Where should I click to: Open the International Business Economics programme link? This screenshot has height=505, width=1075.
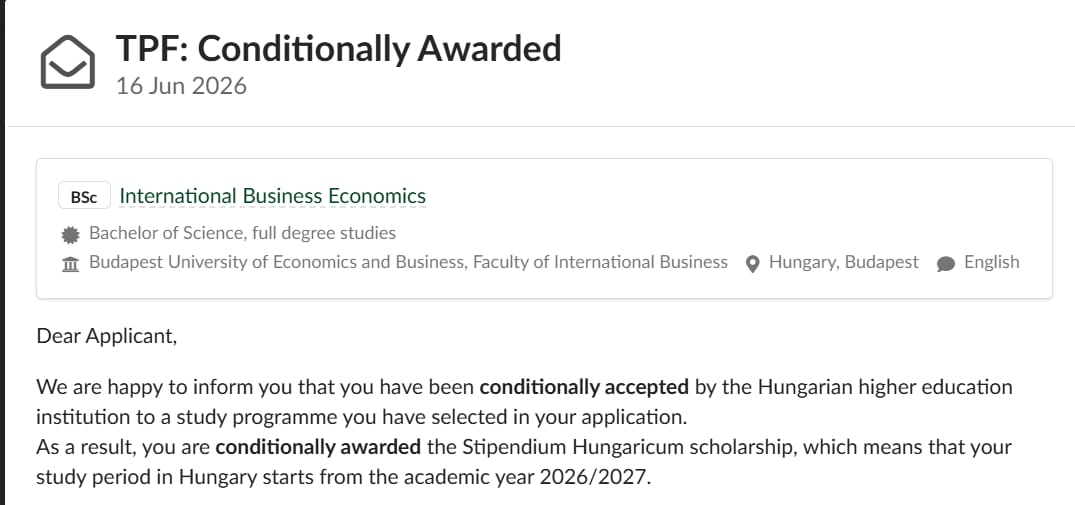[x=272, y=196]
